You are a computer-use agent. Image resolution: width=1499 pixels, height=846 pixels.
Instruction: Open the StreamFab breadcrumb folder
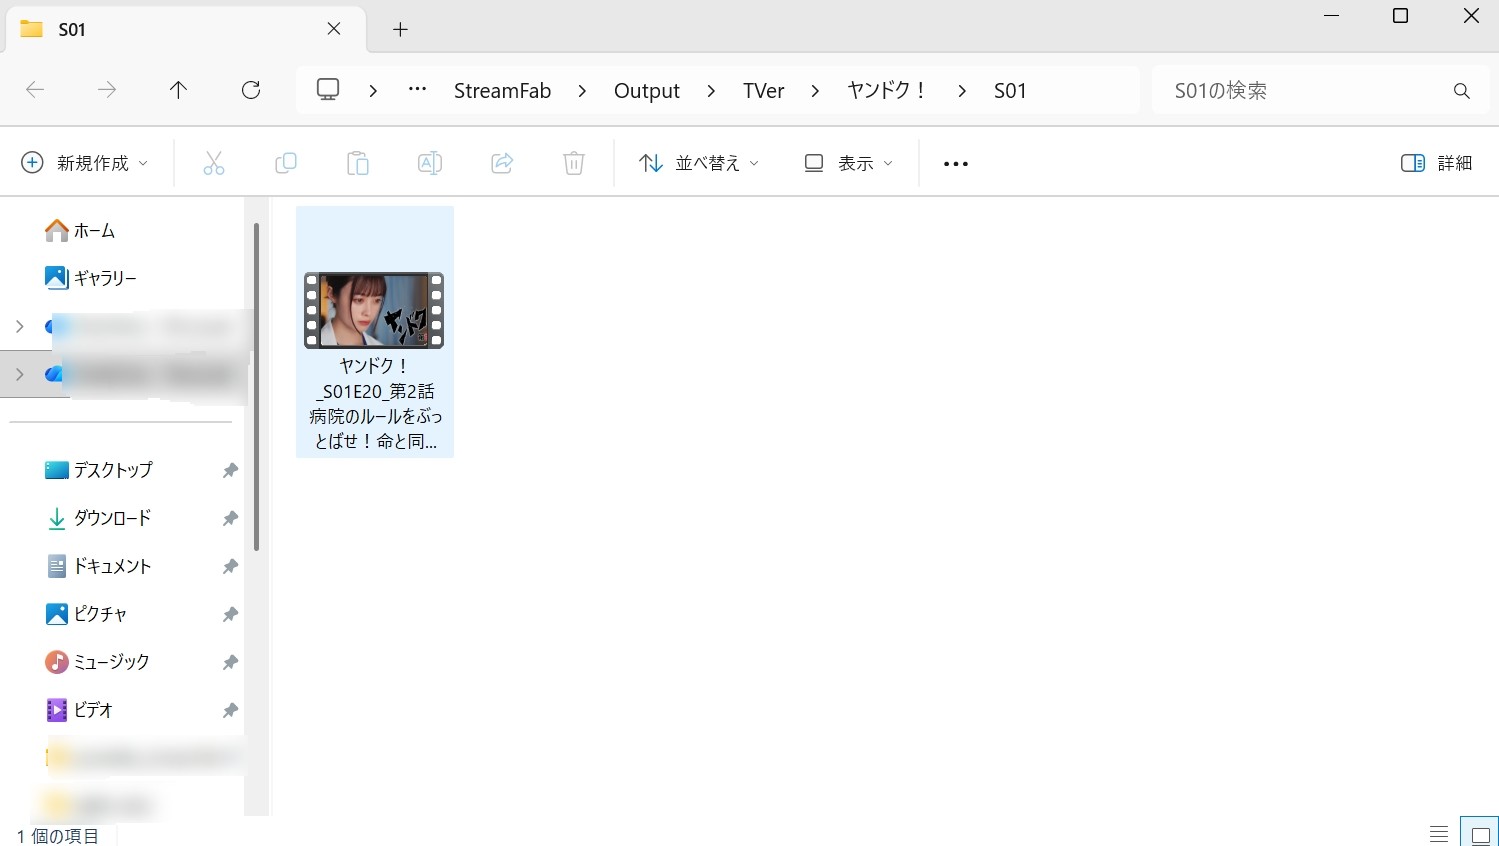[502, 90]
